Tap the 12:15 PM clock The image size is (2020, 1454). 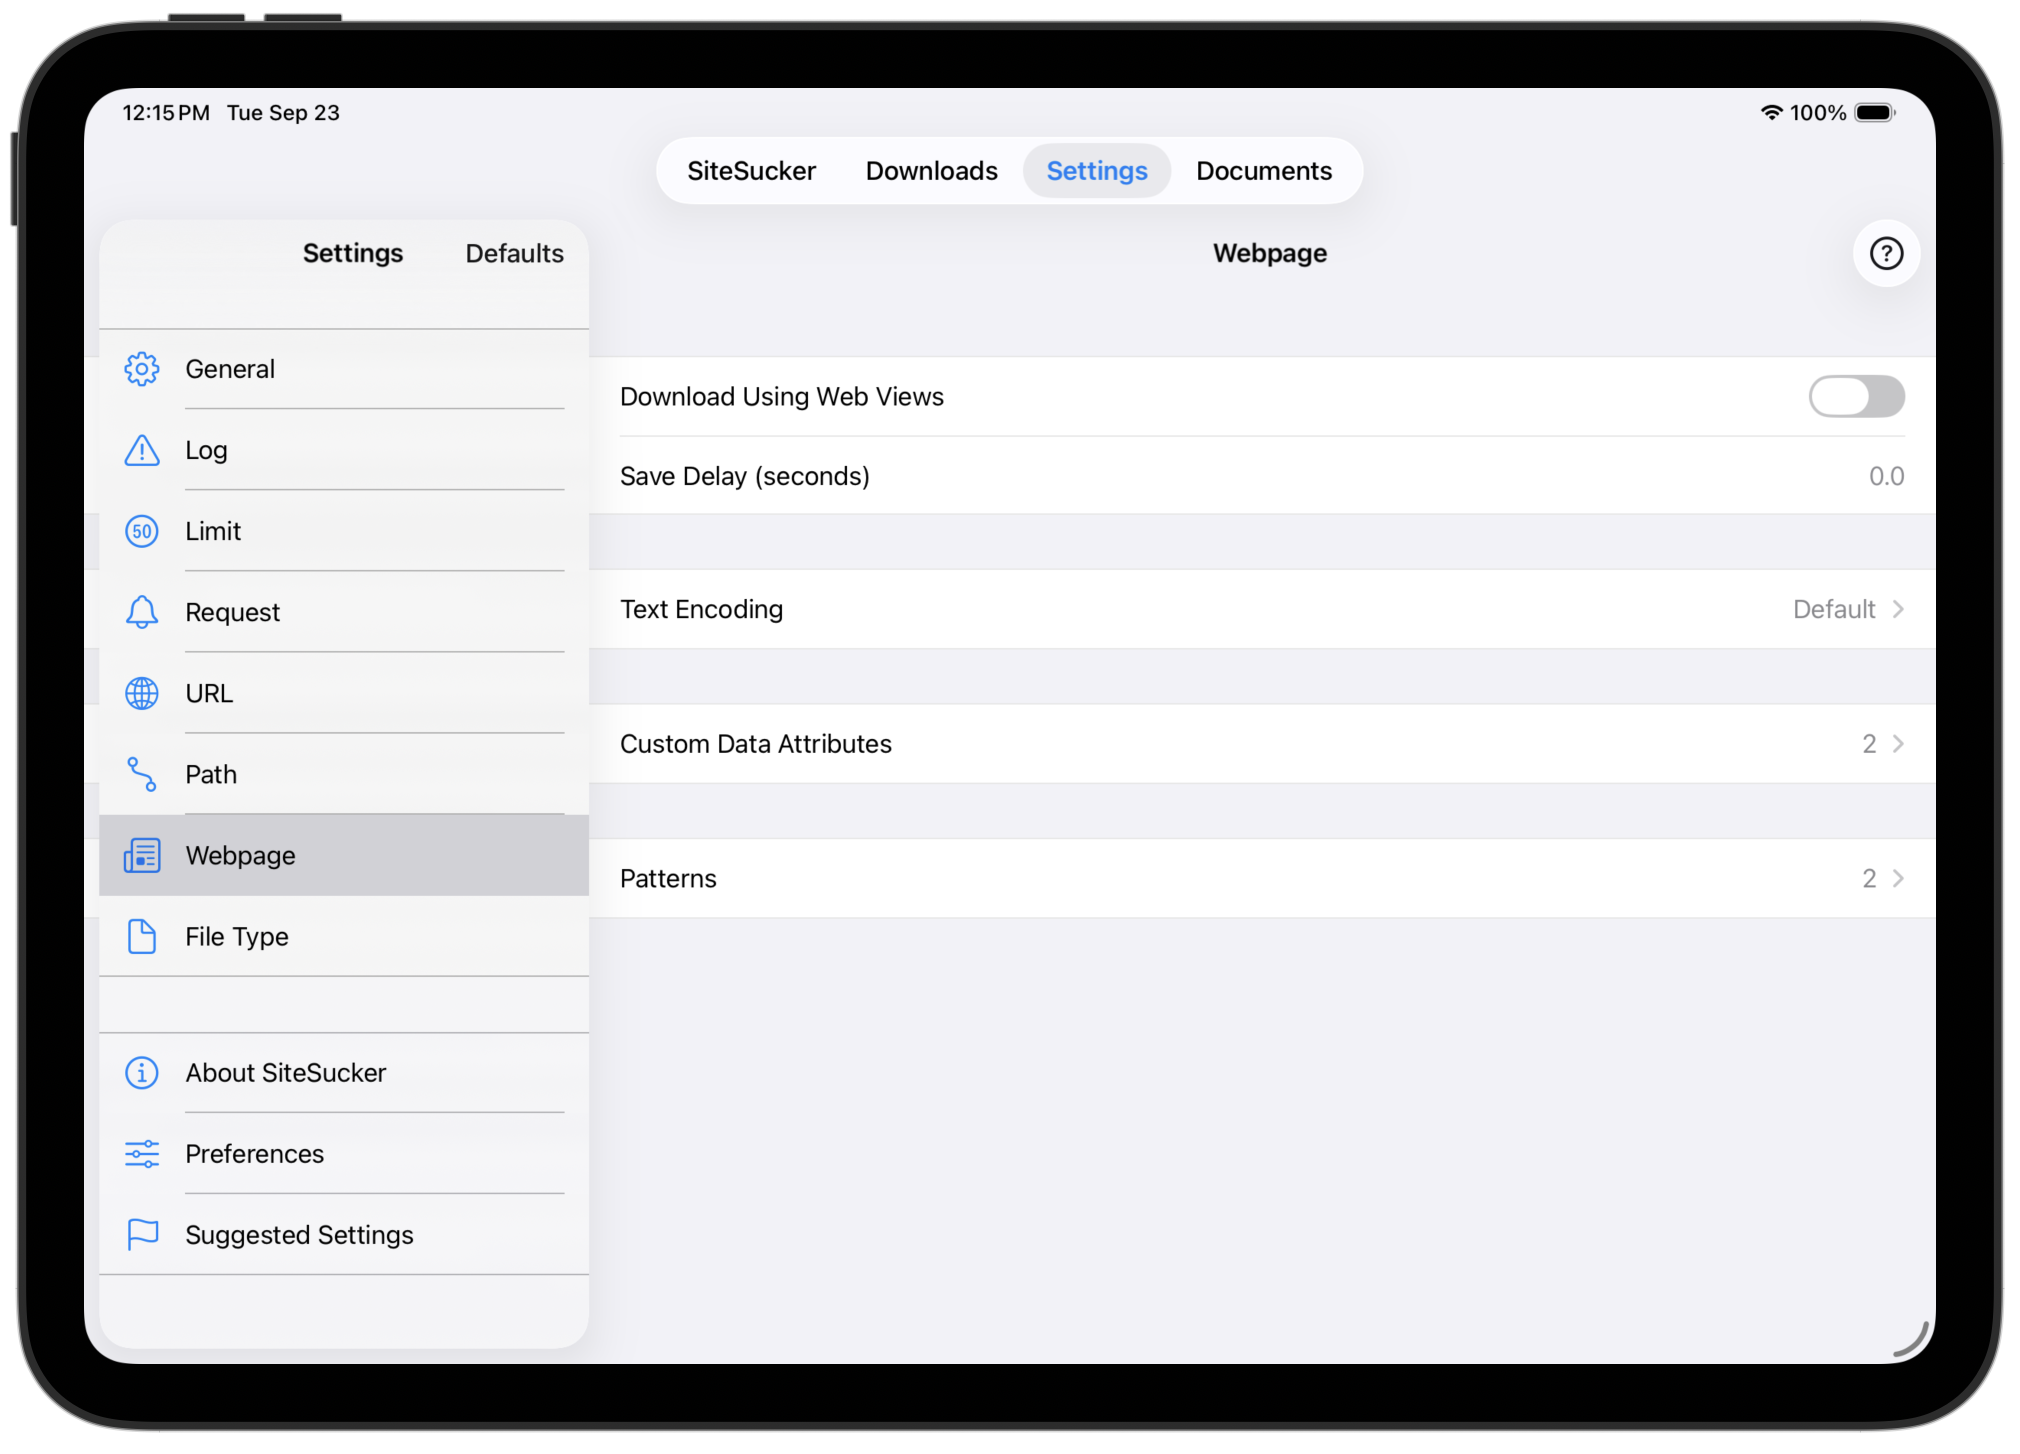[x=166, y=113]
